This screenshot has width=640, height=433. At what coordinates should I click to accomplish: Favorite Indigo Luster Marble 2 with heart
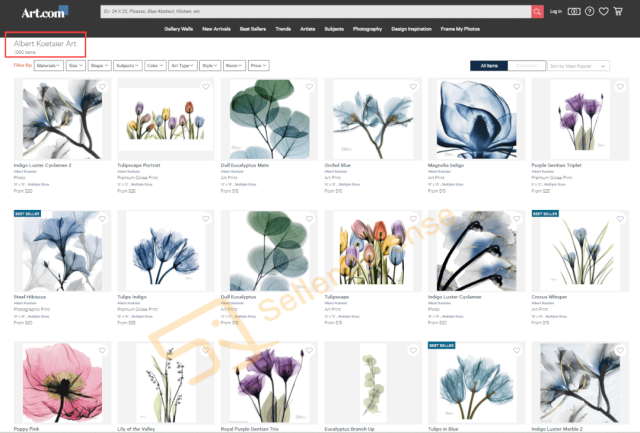tap(620, 350)
